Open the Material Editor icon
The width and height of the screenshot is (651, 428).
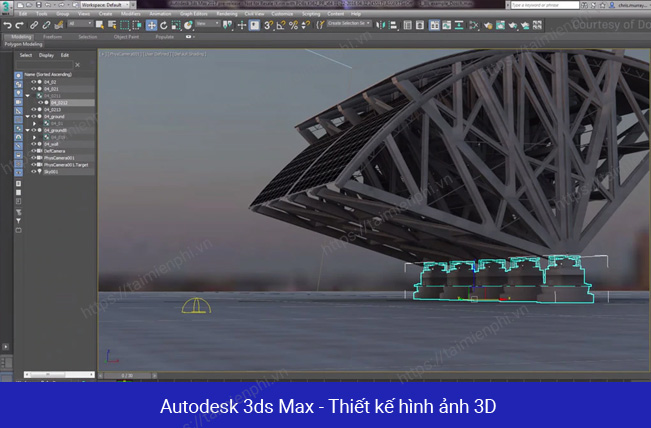[474, 25]
